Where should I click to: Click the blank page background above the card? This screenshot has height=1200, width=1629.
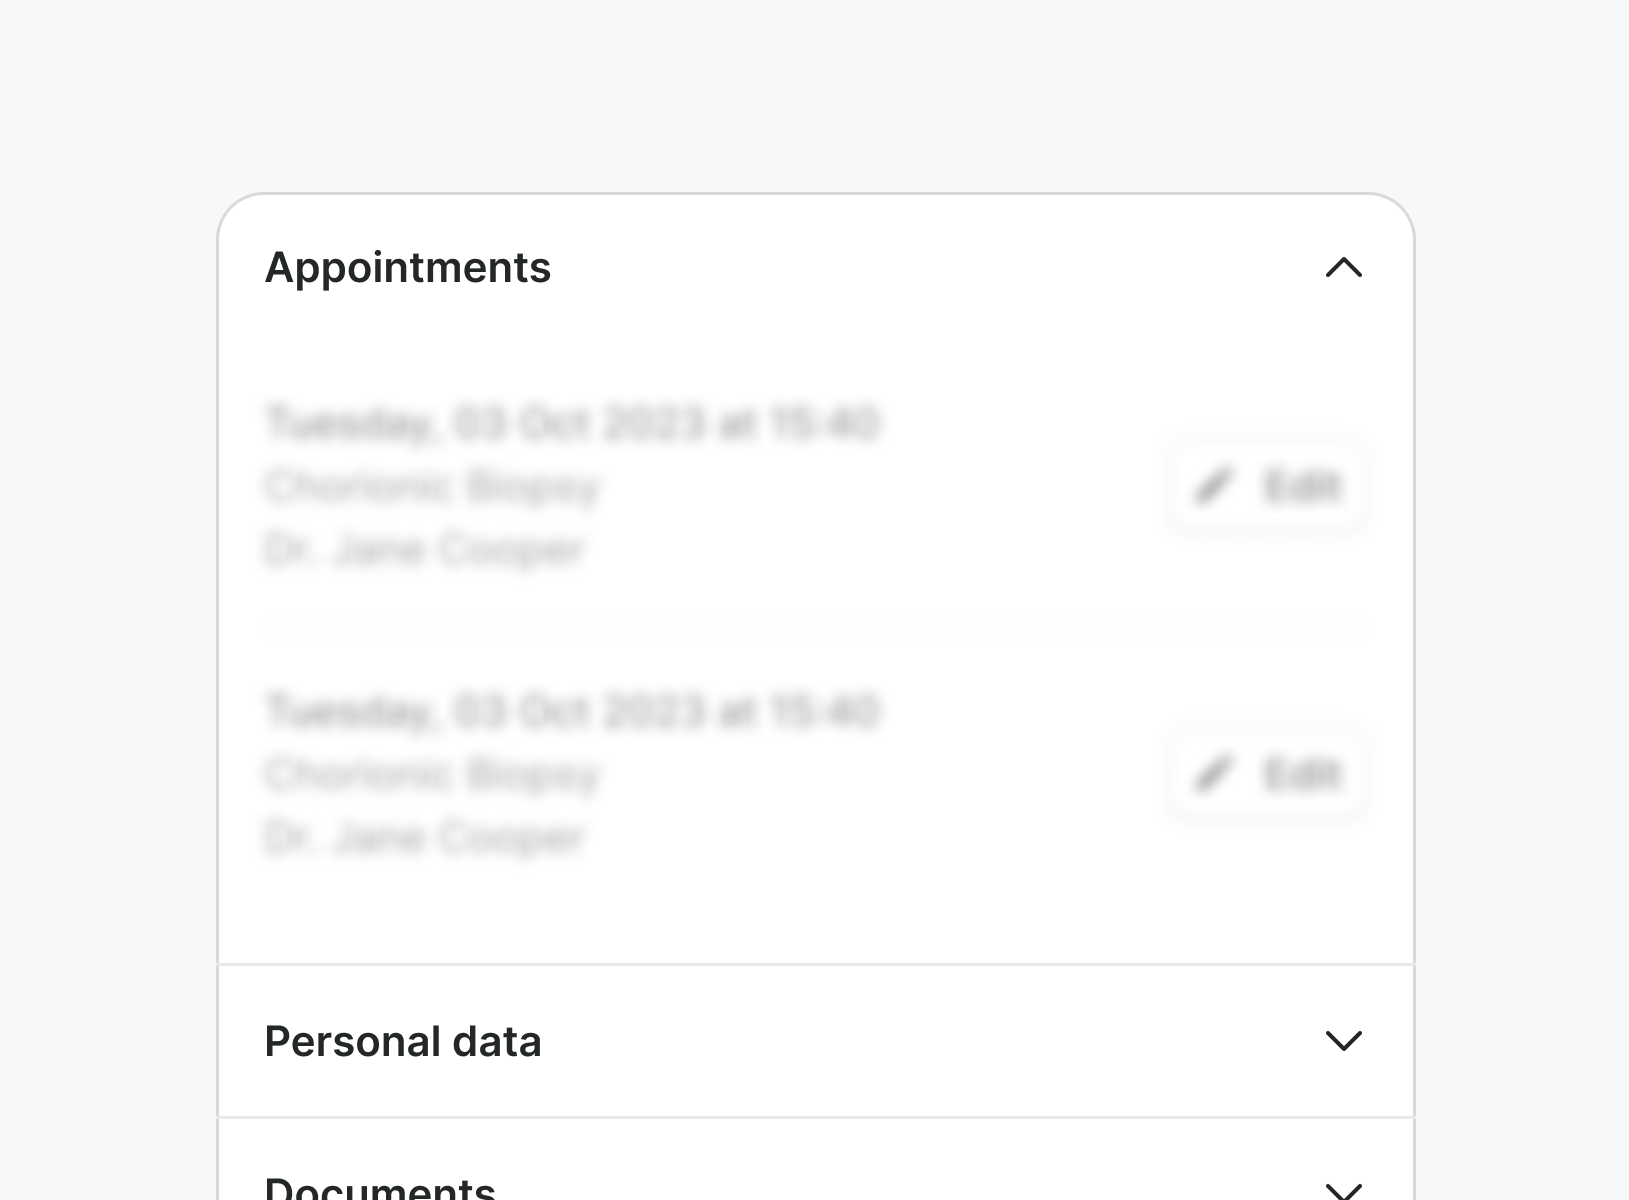[815, 90]
